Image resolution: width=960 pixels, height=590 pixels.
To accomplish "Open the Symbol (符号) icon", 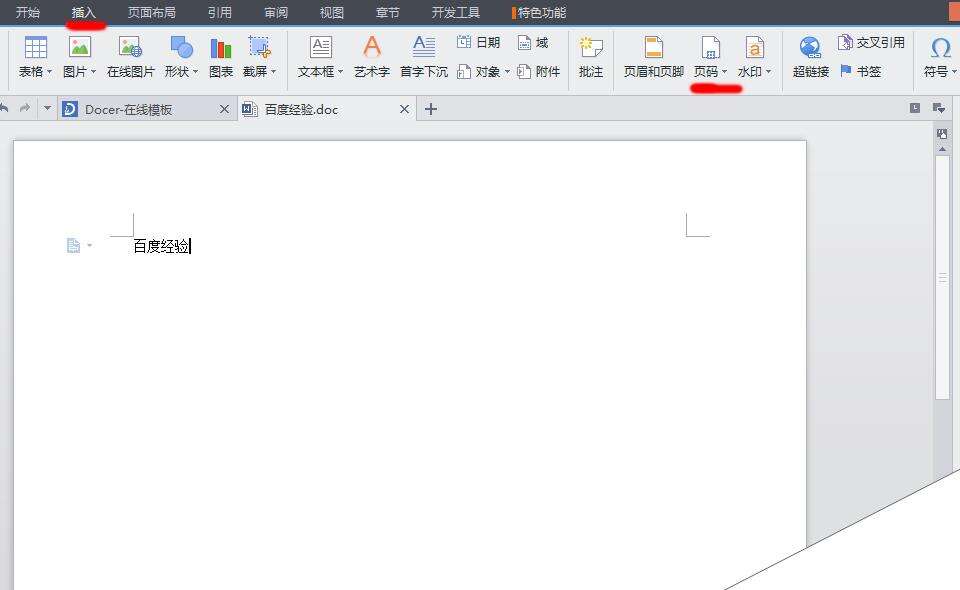I will pos(940,48).
